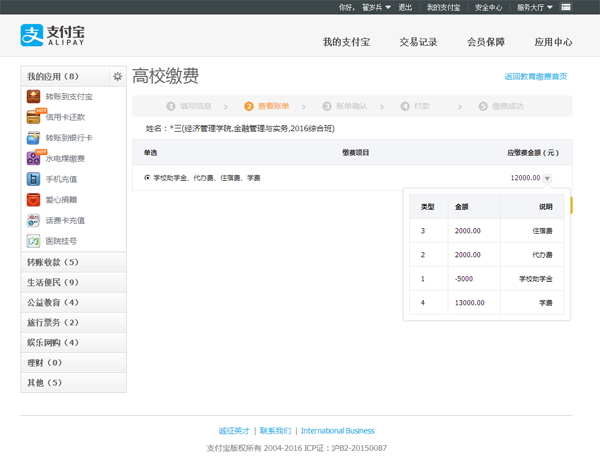Click the International Business footer link
The height and width of the screenshot is (472, 600).
click(x=338, y=431)
